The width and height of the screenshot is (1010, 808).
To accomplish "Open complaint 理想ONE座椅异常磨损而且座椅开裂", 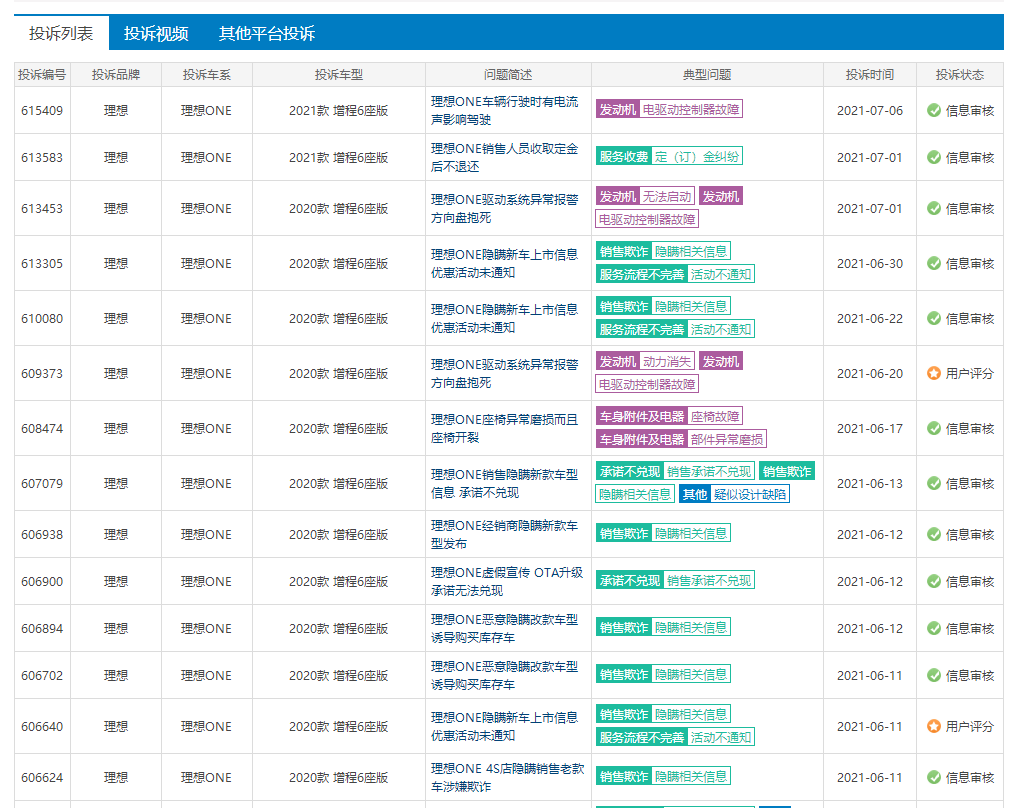I will click(x=504, y=428).
